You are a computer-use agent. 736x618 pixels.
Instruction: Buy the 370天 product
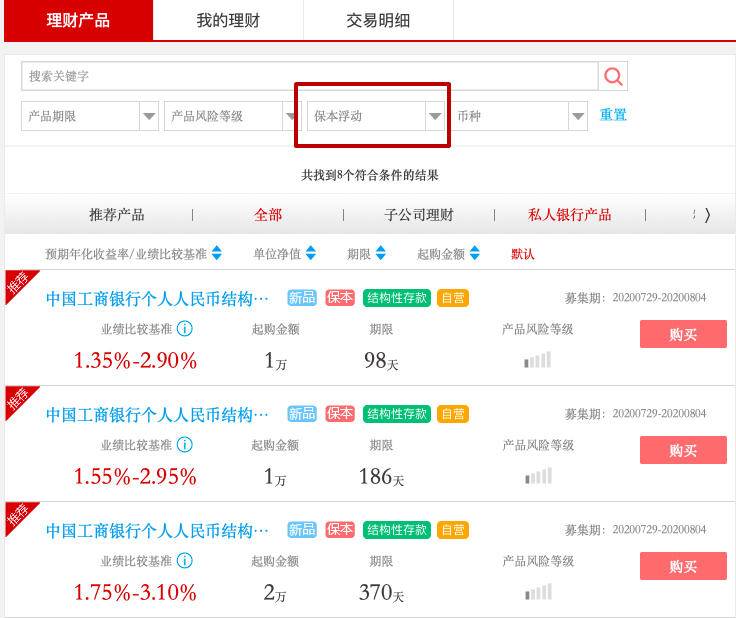click(x=683, y=566)
